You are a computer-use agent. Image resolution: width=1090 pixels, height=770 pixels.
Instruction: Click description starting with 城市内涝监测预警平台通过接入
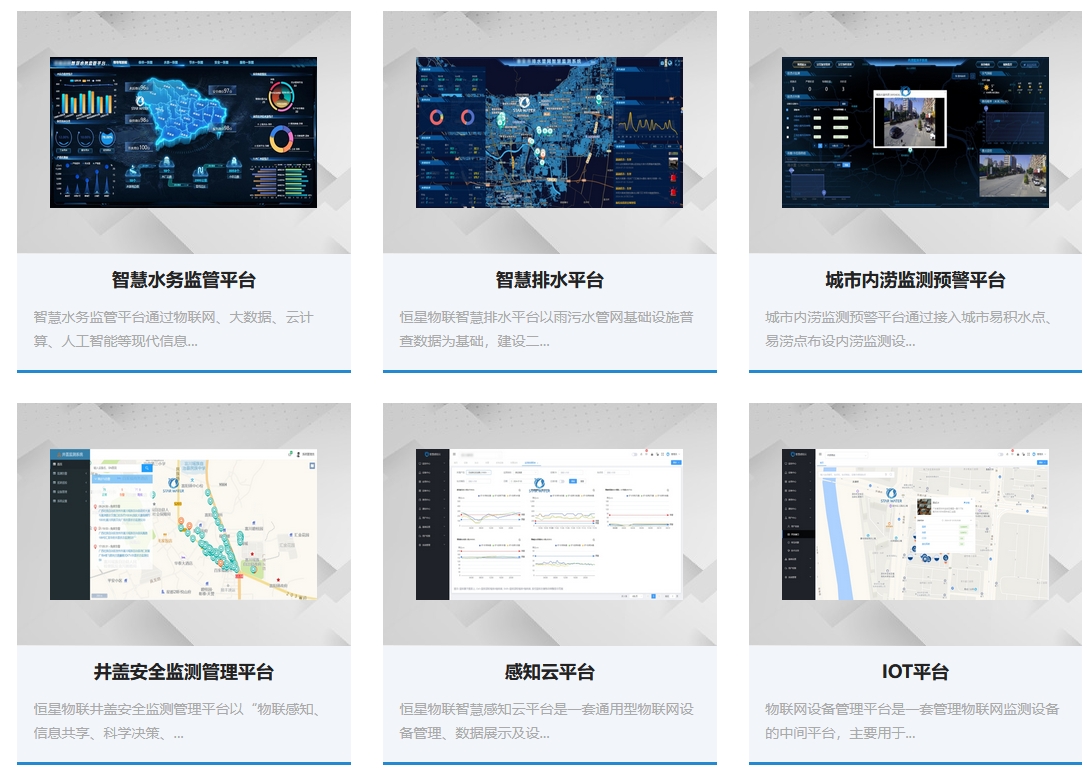point(912,329)
